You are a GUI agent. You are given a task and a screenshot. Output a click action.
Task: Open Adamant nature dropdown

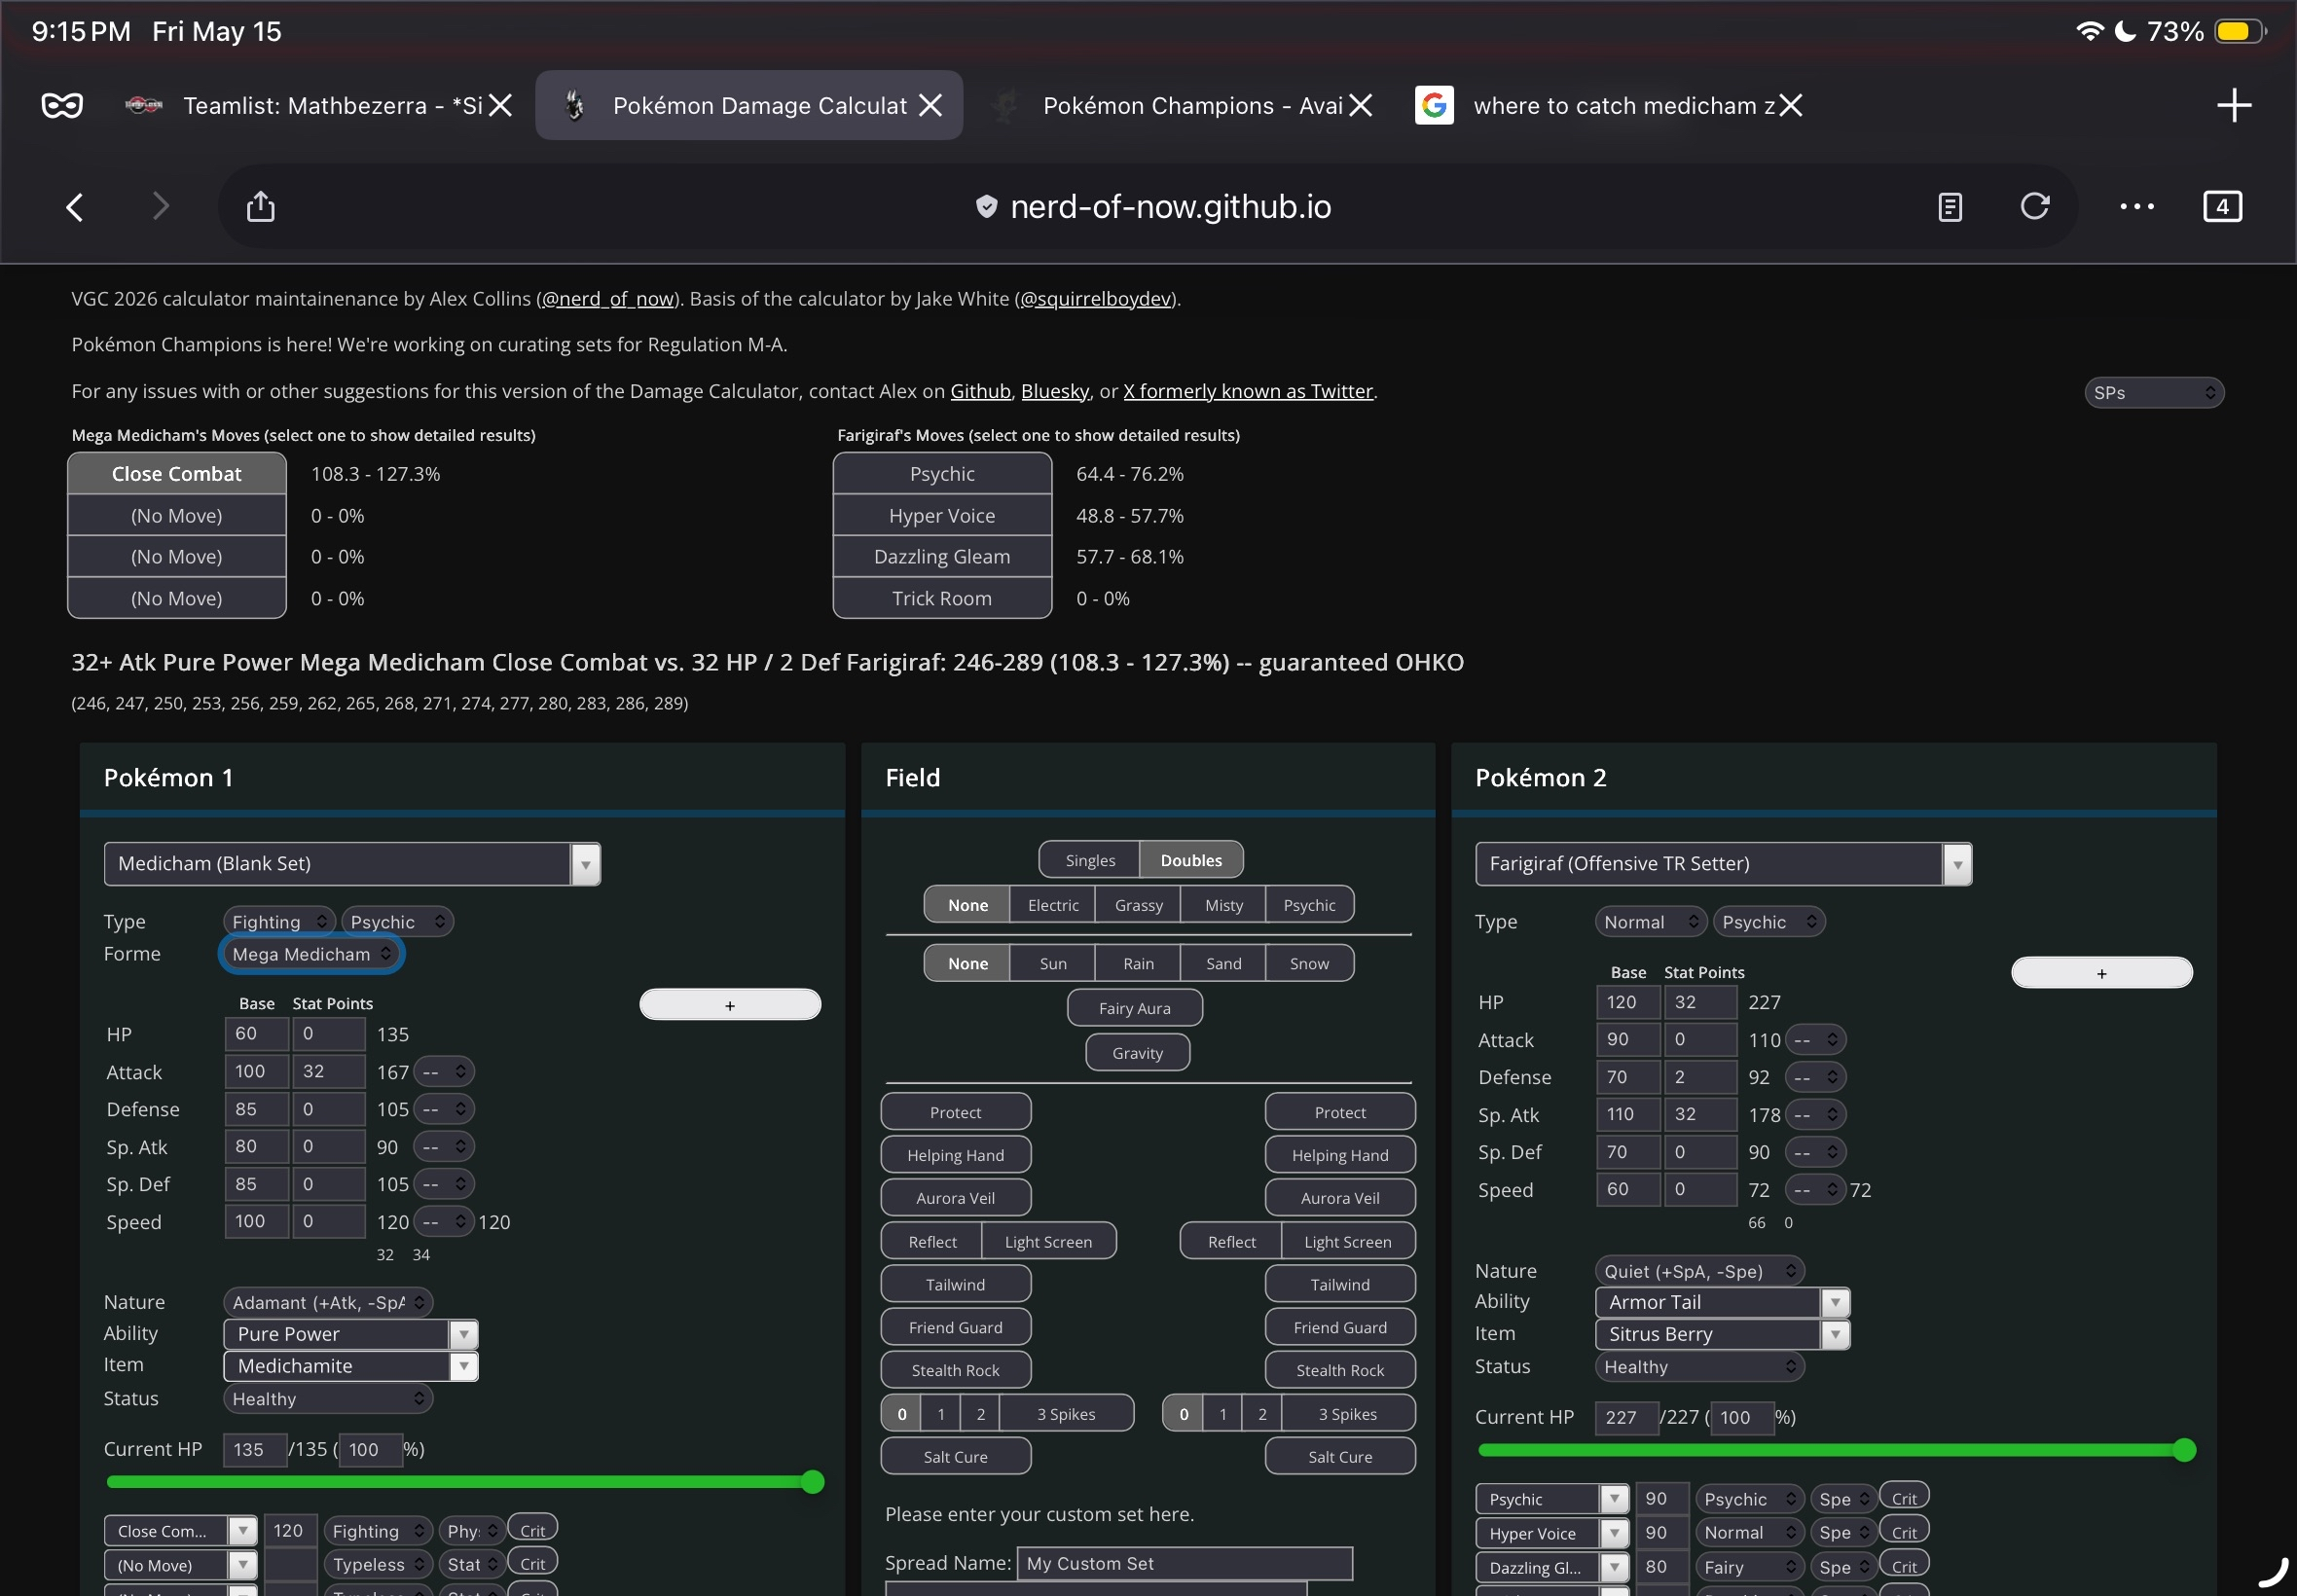[328, 1302]
